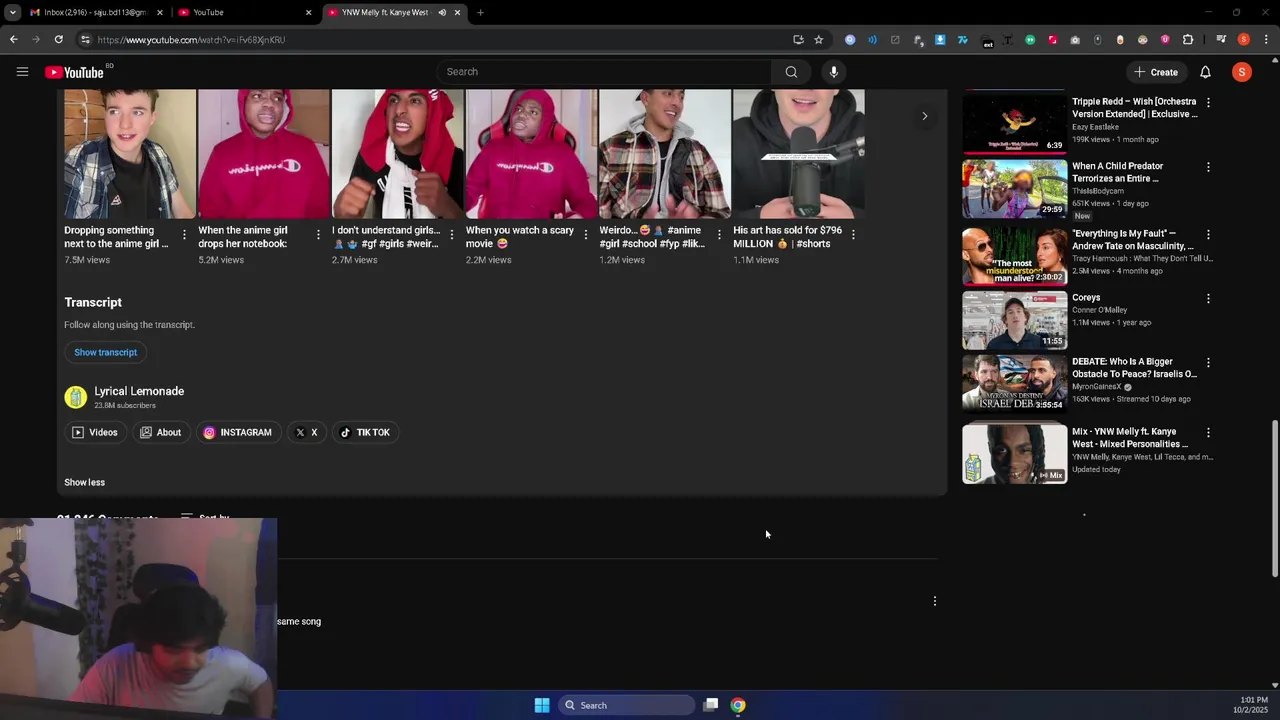Click the Show transcript button
The width and height of the screenshot is (1280, 720).
pos(105,352)
